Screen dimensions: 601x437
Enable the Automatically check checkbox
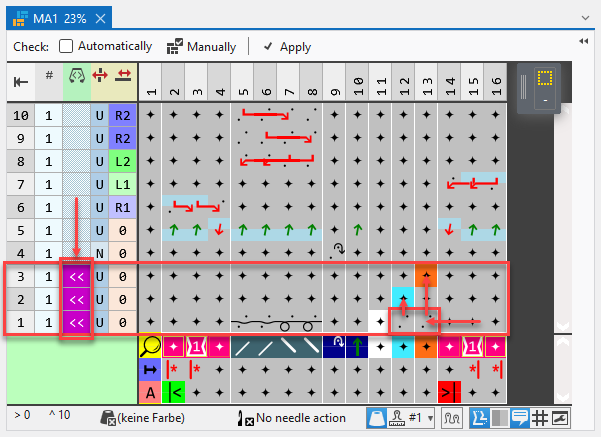66,46
